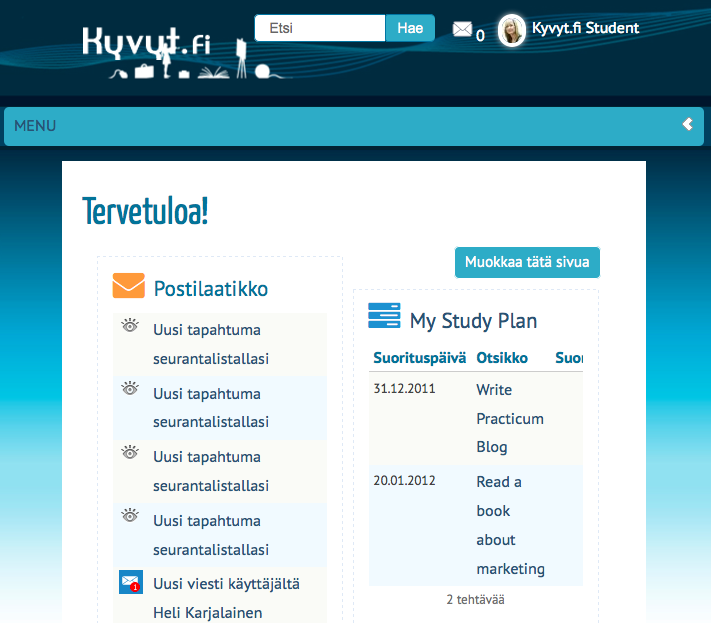Click the Muokkaa tätä sivua button
The height and width of the screenshot is (623, 711).
(x=527, y=262)
